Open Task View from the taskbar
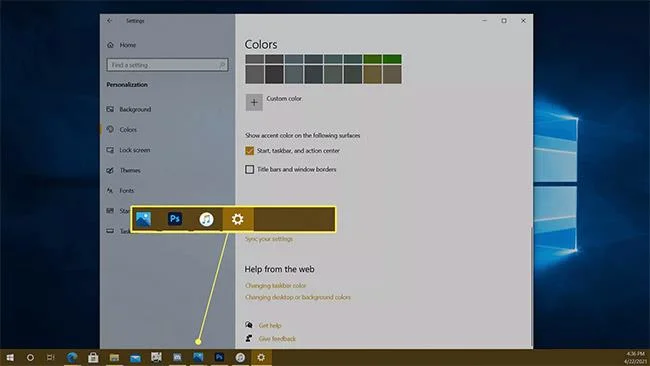This screenshot has height=366, width=650. pos(51,357)
